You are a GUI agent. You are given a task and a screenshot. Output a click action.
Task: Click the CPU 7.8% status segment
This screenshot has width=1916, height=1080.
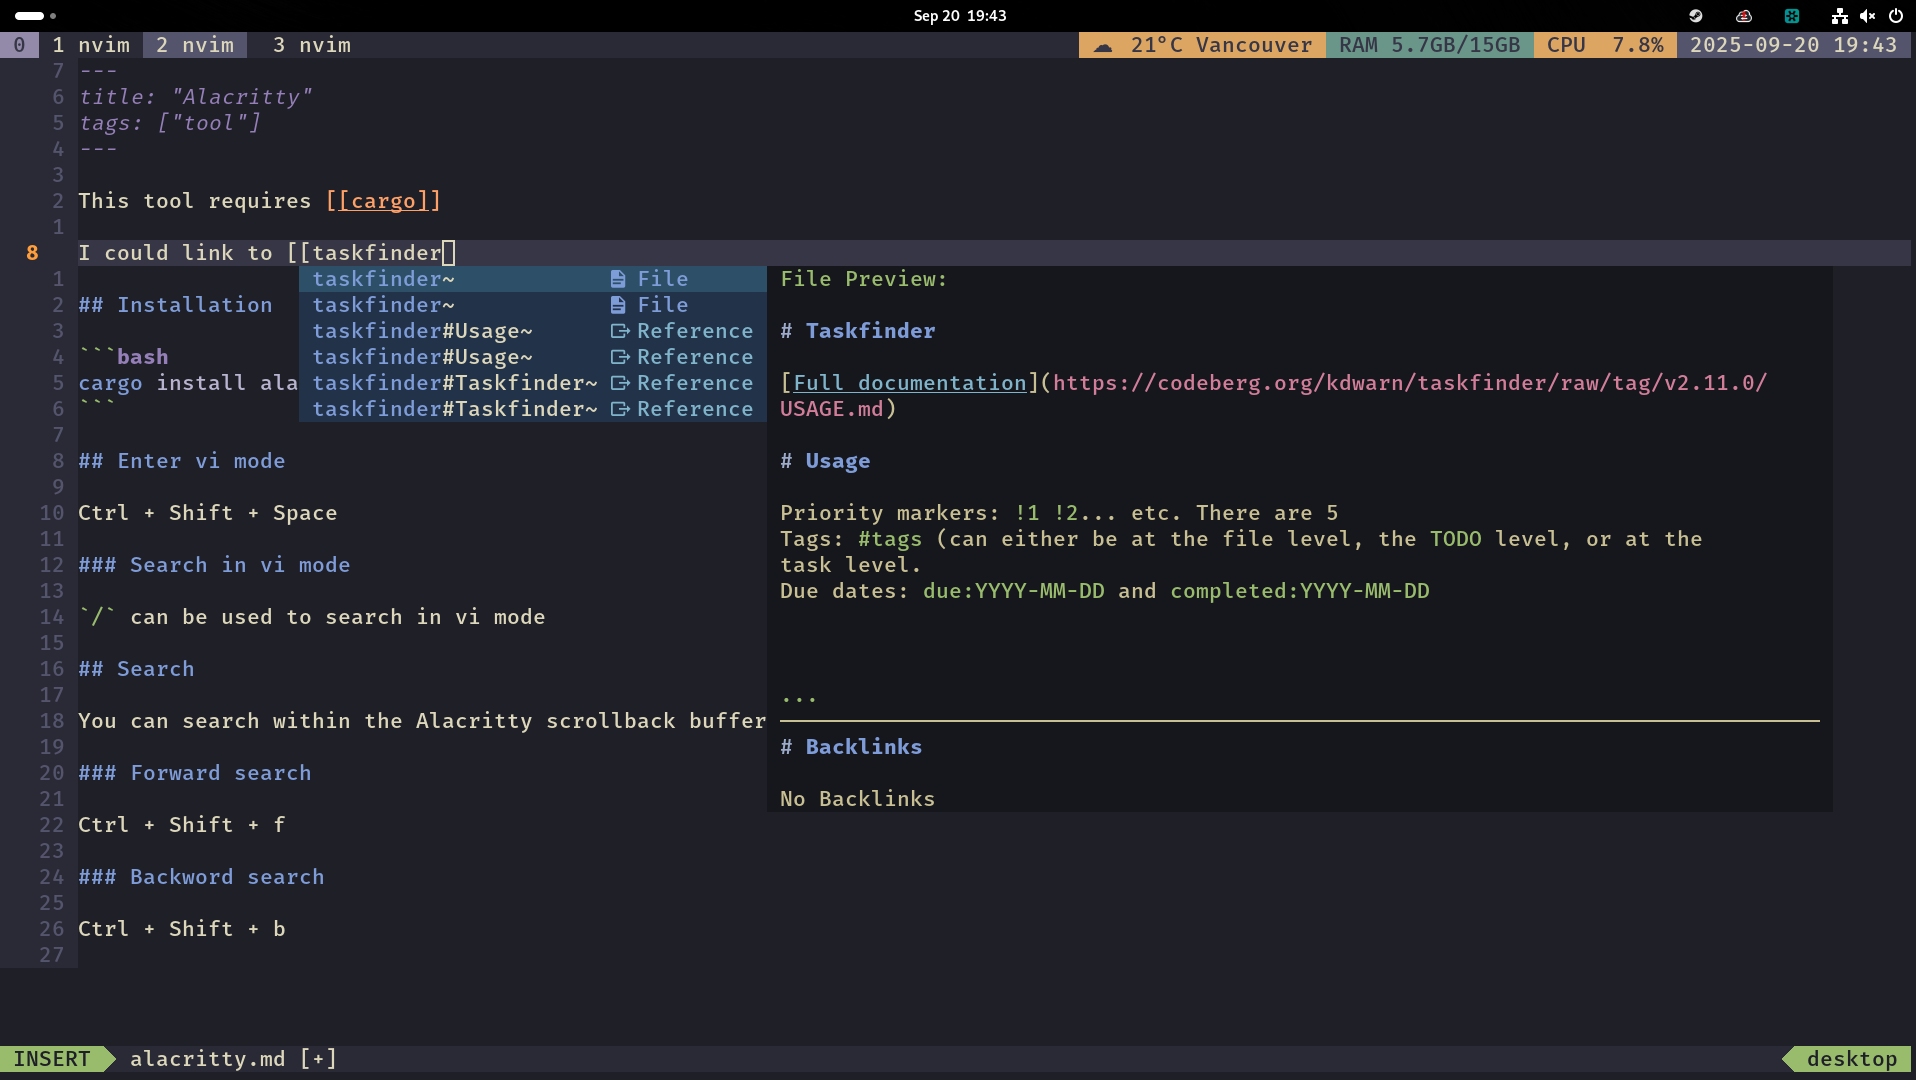[1605, 45]
